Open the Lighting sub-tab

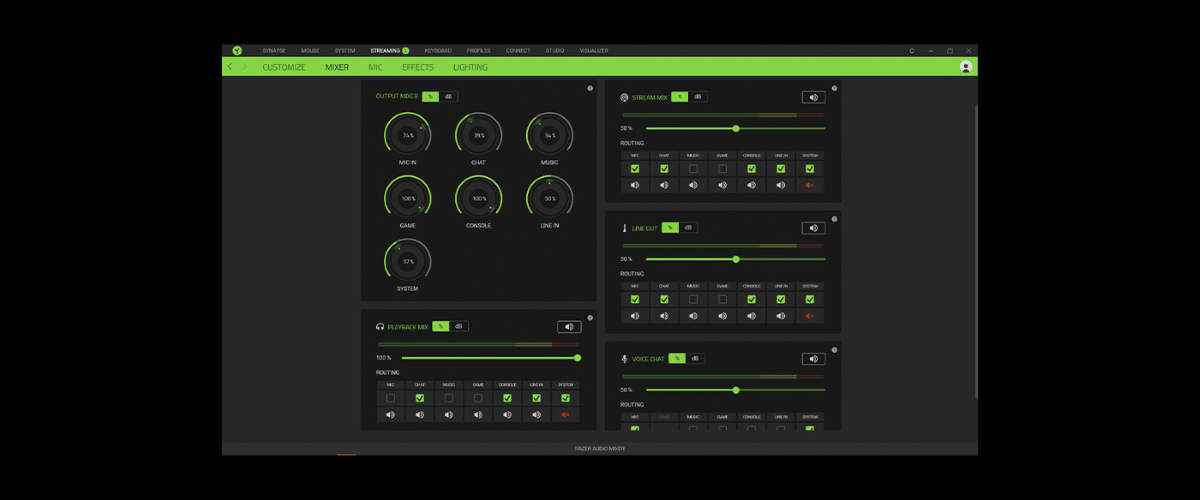(x=470, y=67)
